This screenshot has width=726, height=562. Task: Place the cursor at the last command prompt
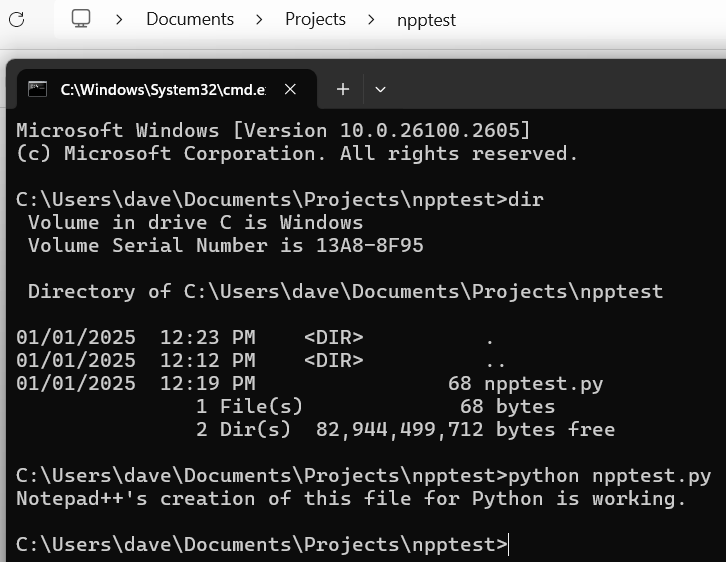coord(510,545)
